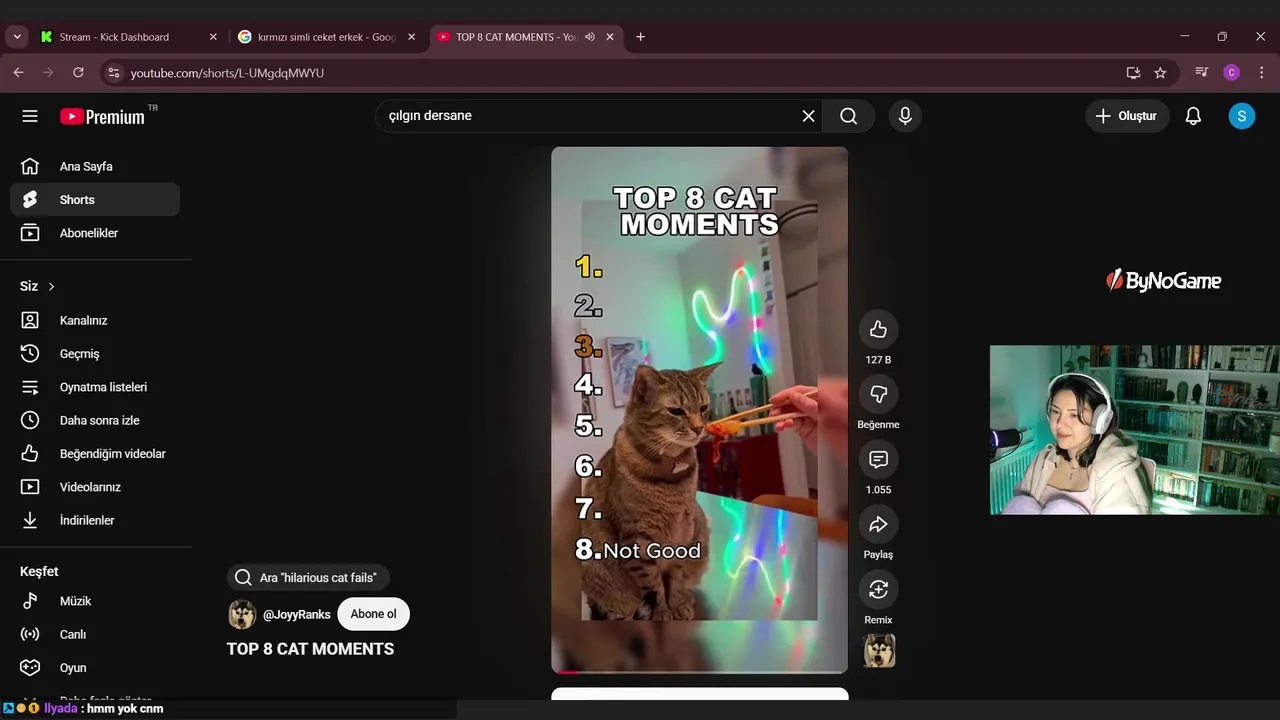This screenshot has height=720, width=1280.
Task: Install app icon in address bar
Action: point(1133,73)
